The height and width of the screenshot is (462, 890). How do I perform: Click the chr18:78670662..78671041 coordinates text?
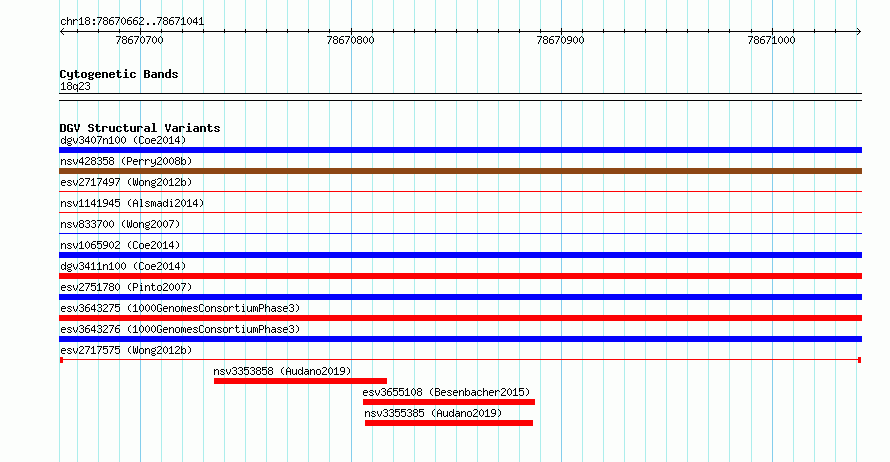tap(132, 22)
